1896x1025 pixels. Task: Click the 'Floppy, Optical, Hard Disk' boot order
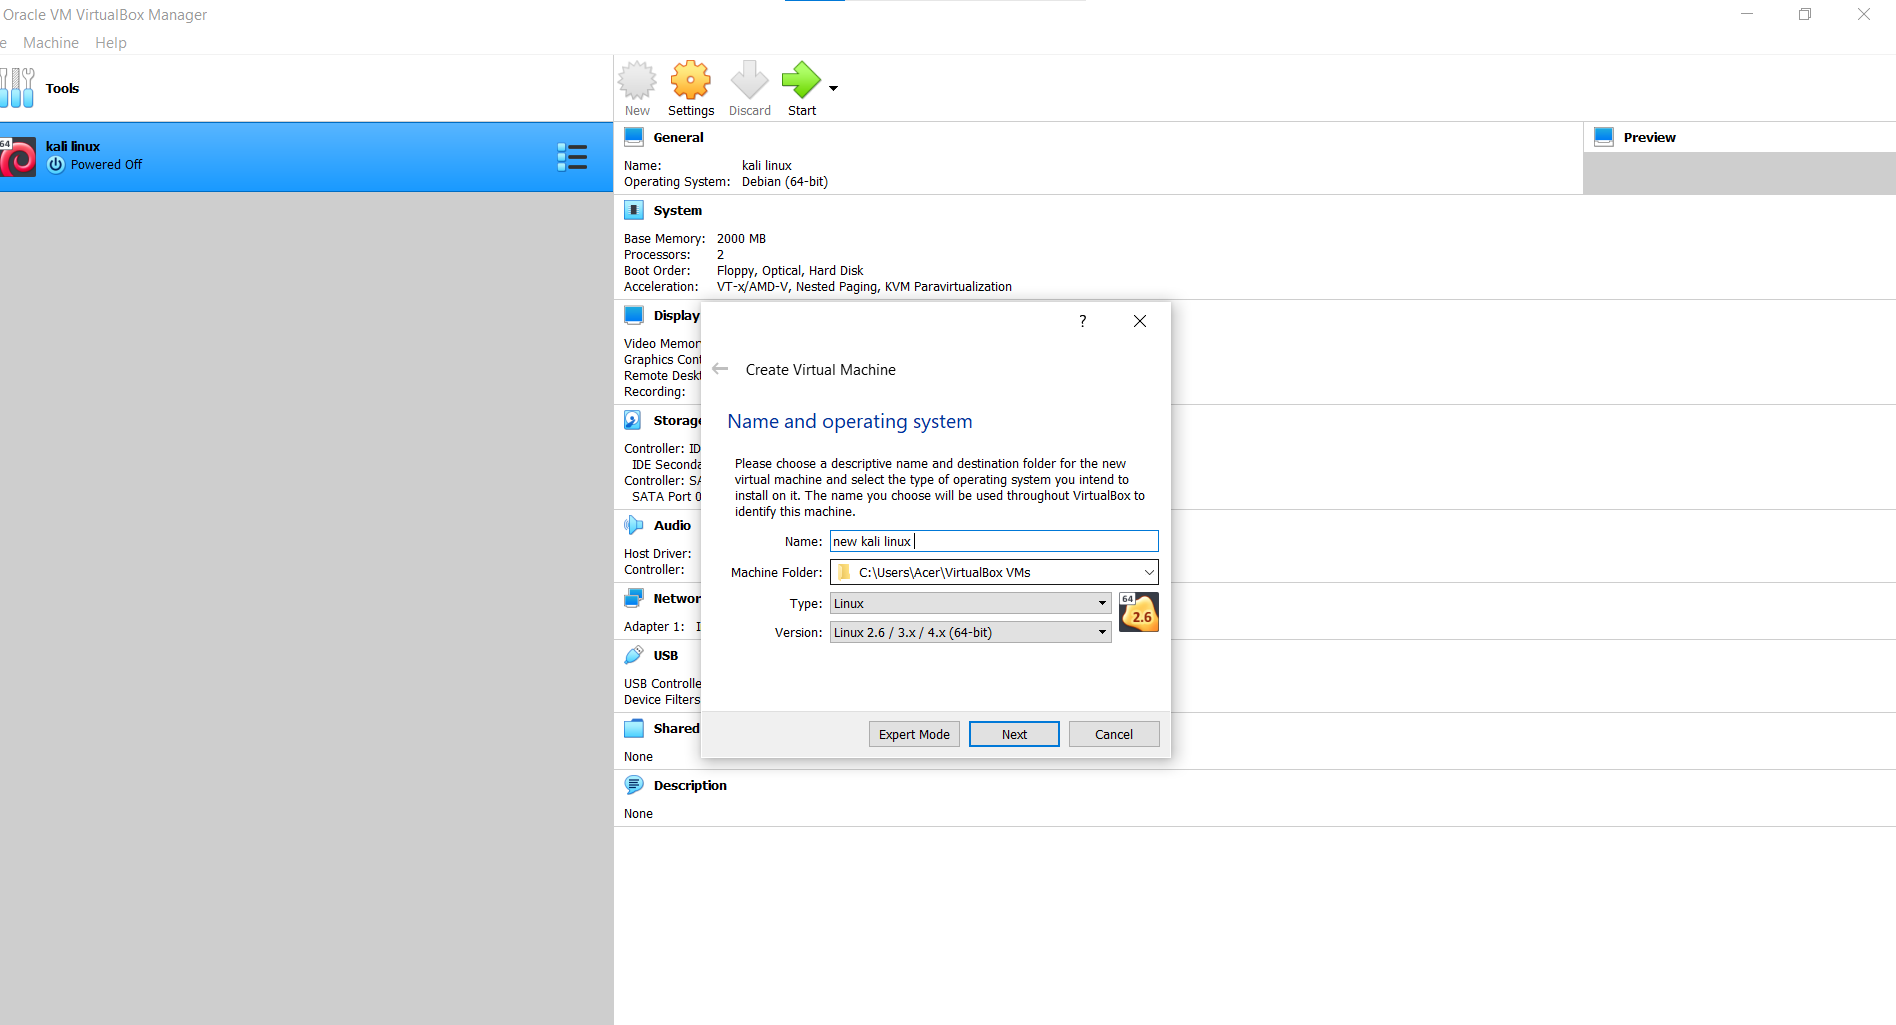click(x=790, y=271)
